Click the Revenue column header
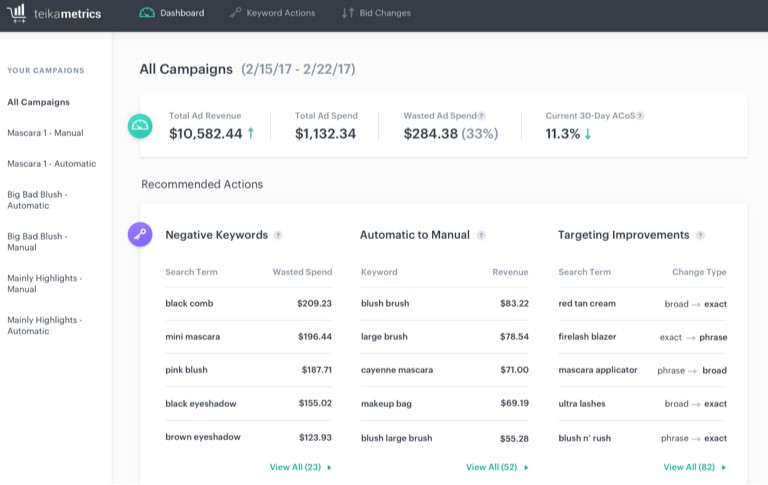The image size is (768, 485). point(510,272)
